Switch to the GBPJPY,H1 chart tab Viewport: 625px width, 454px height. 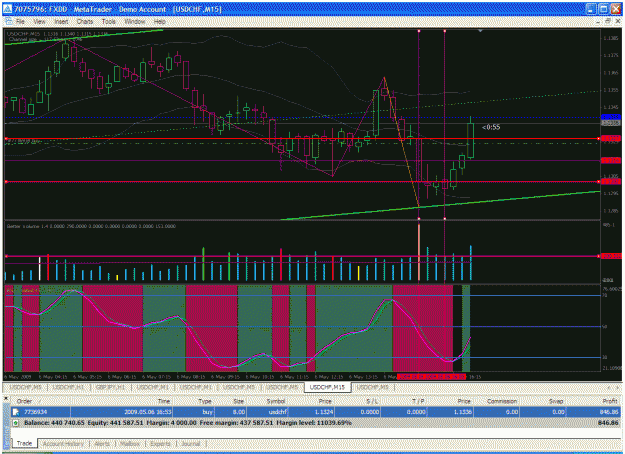[x=110, y=387]
